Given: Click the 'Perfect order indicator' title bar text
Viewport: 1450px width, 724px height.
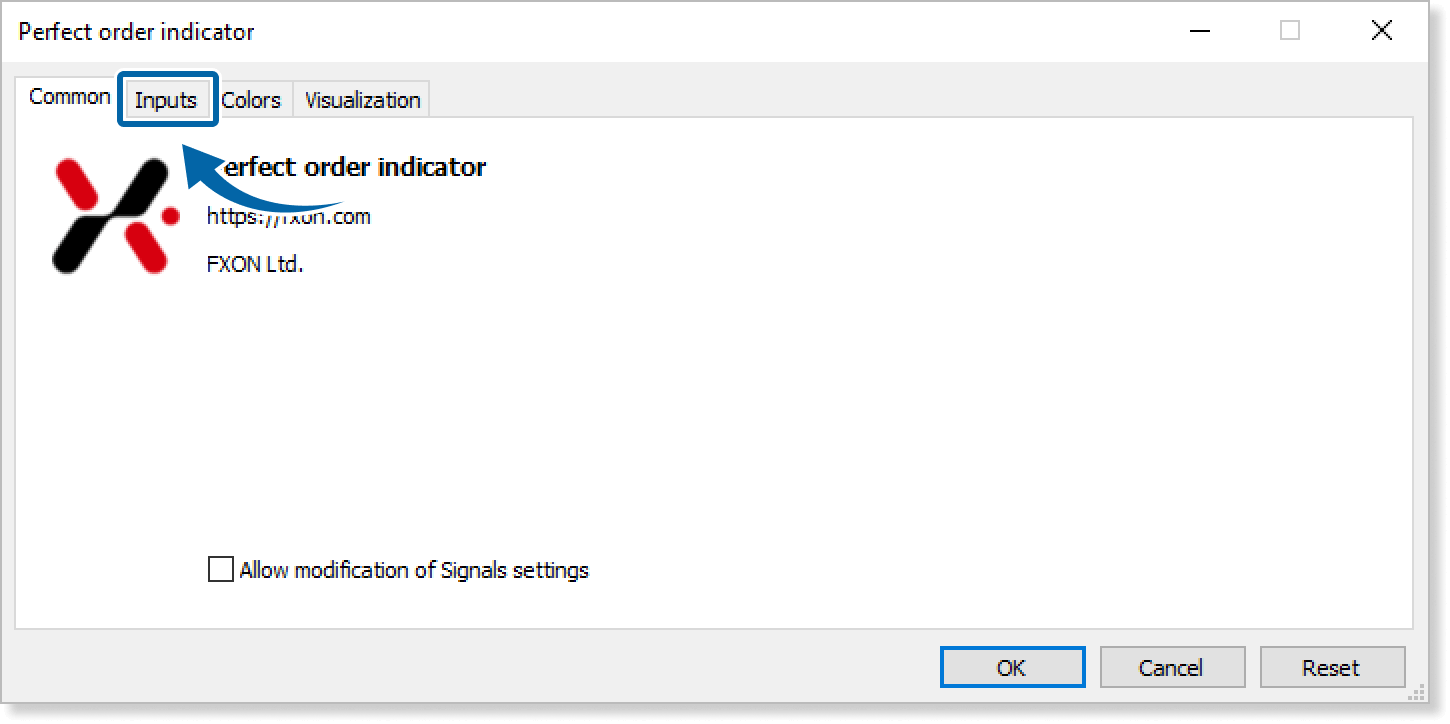Looking at the screenshot, I should click(x=137, y=31).
